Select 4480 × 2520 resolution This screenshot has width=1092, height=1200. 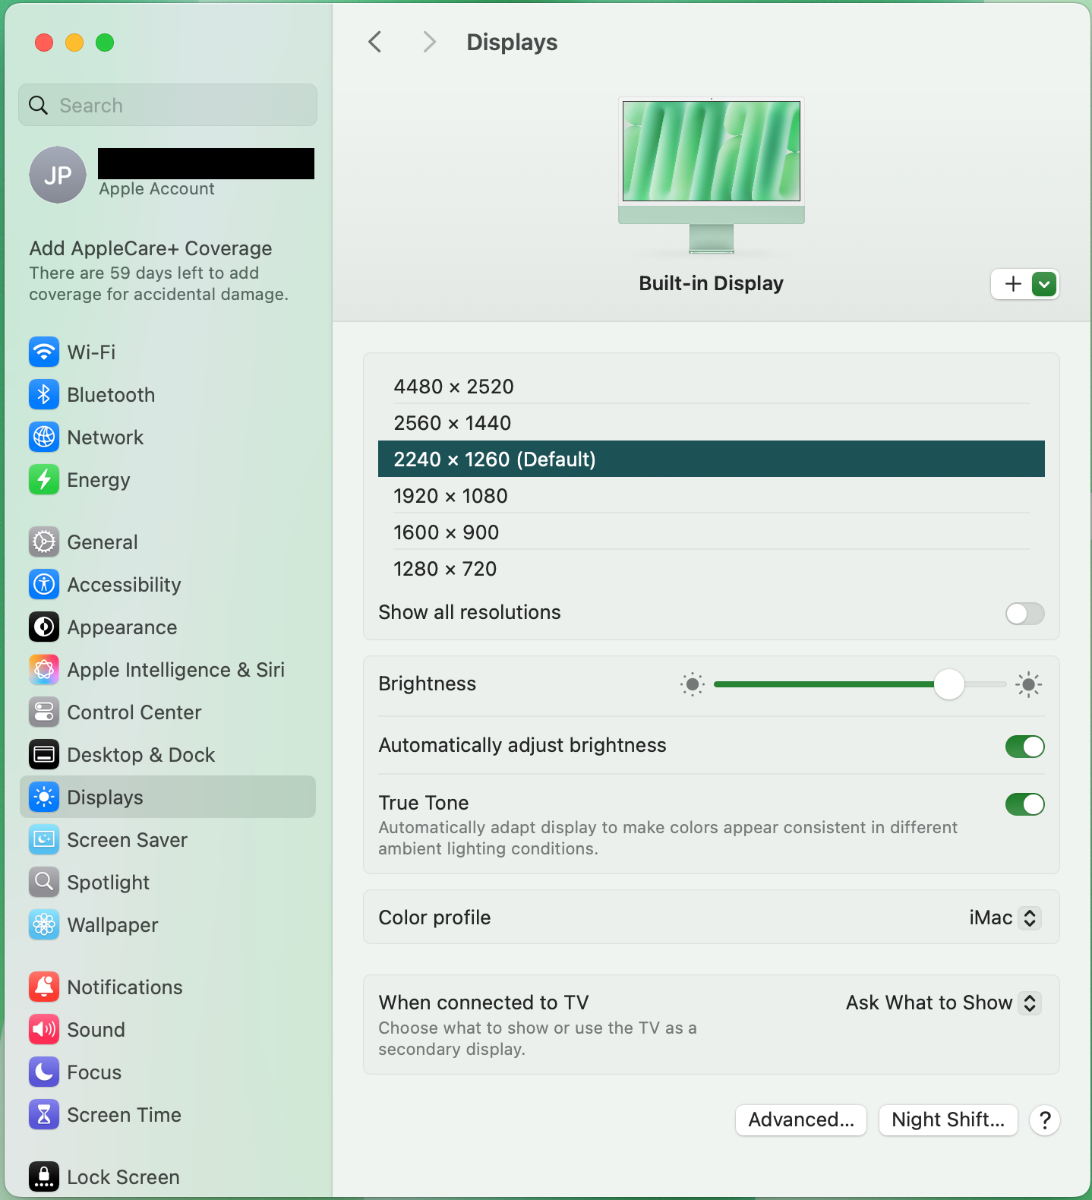click(711, 386)
